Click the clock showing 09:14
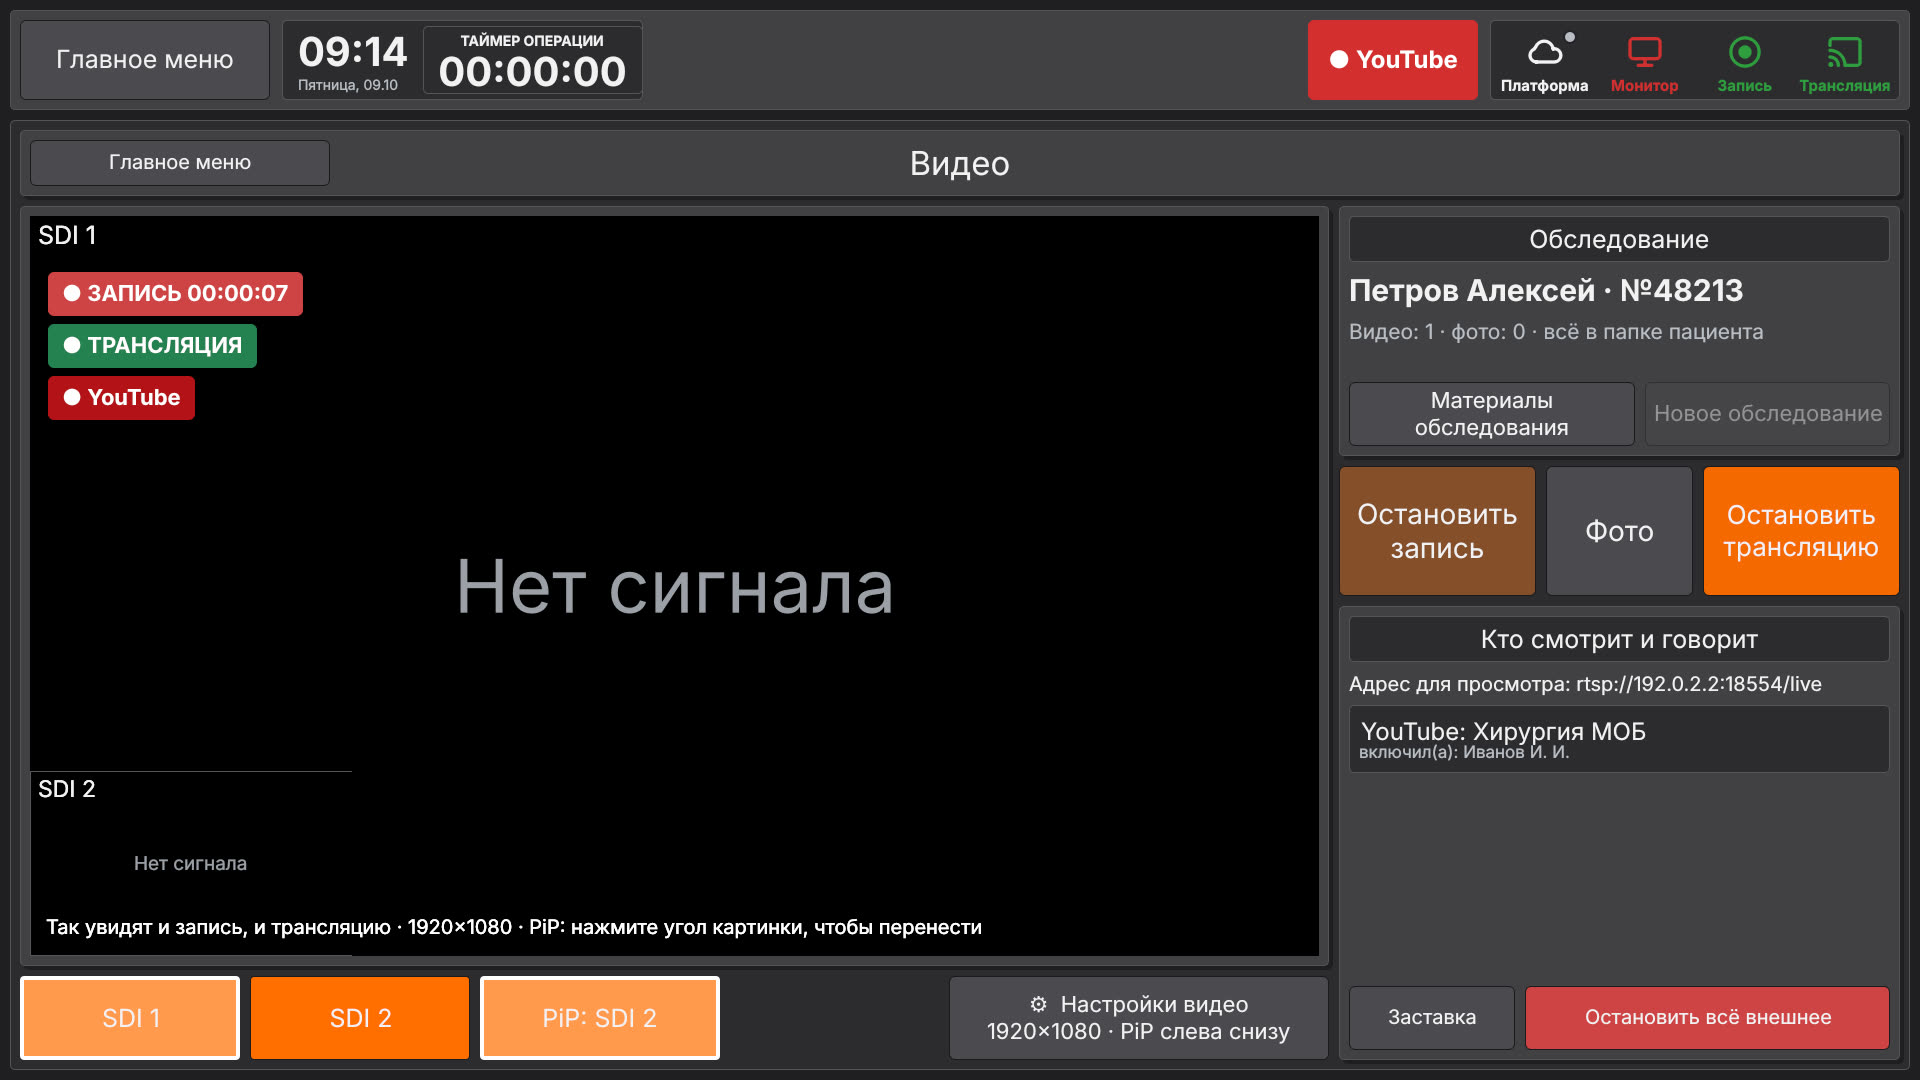The height and width of the screenshot is (1080, 1920). coord(352,52)
